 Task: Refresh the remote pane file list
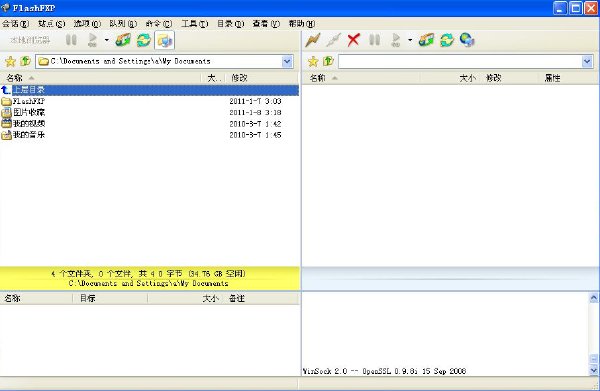pyautogui.click(x=447, y=40)
